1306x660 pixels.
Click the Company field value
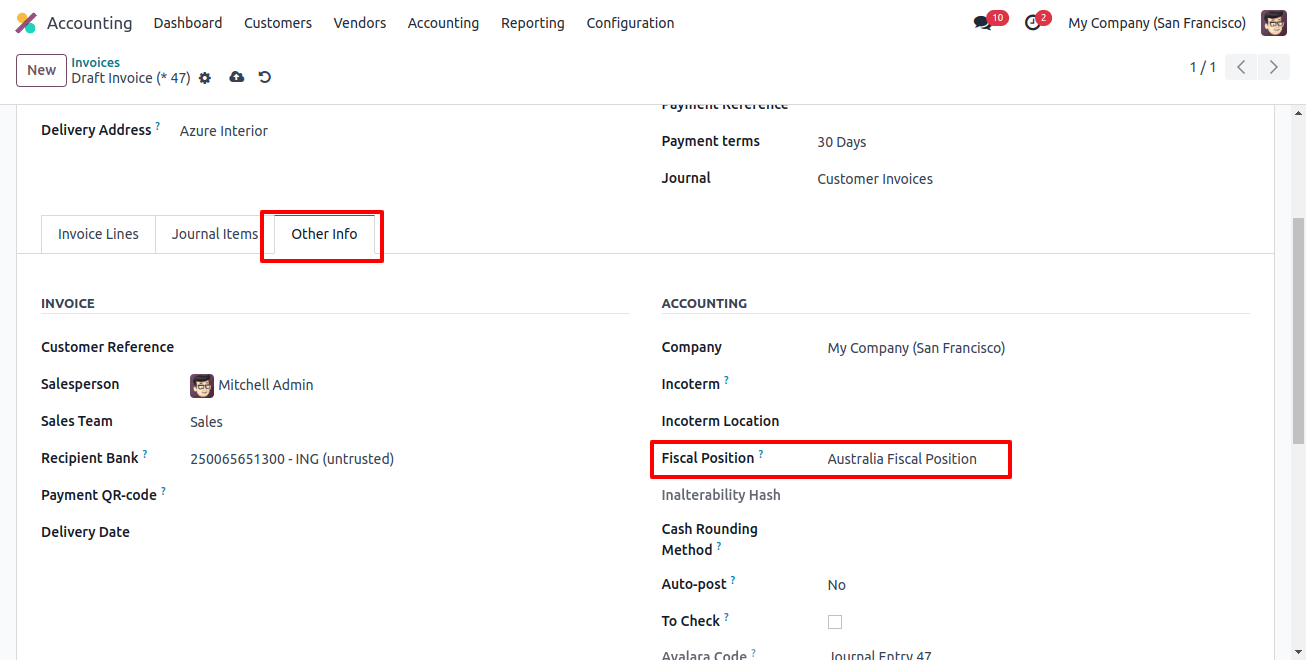point(916,348)
